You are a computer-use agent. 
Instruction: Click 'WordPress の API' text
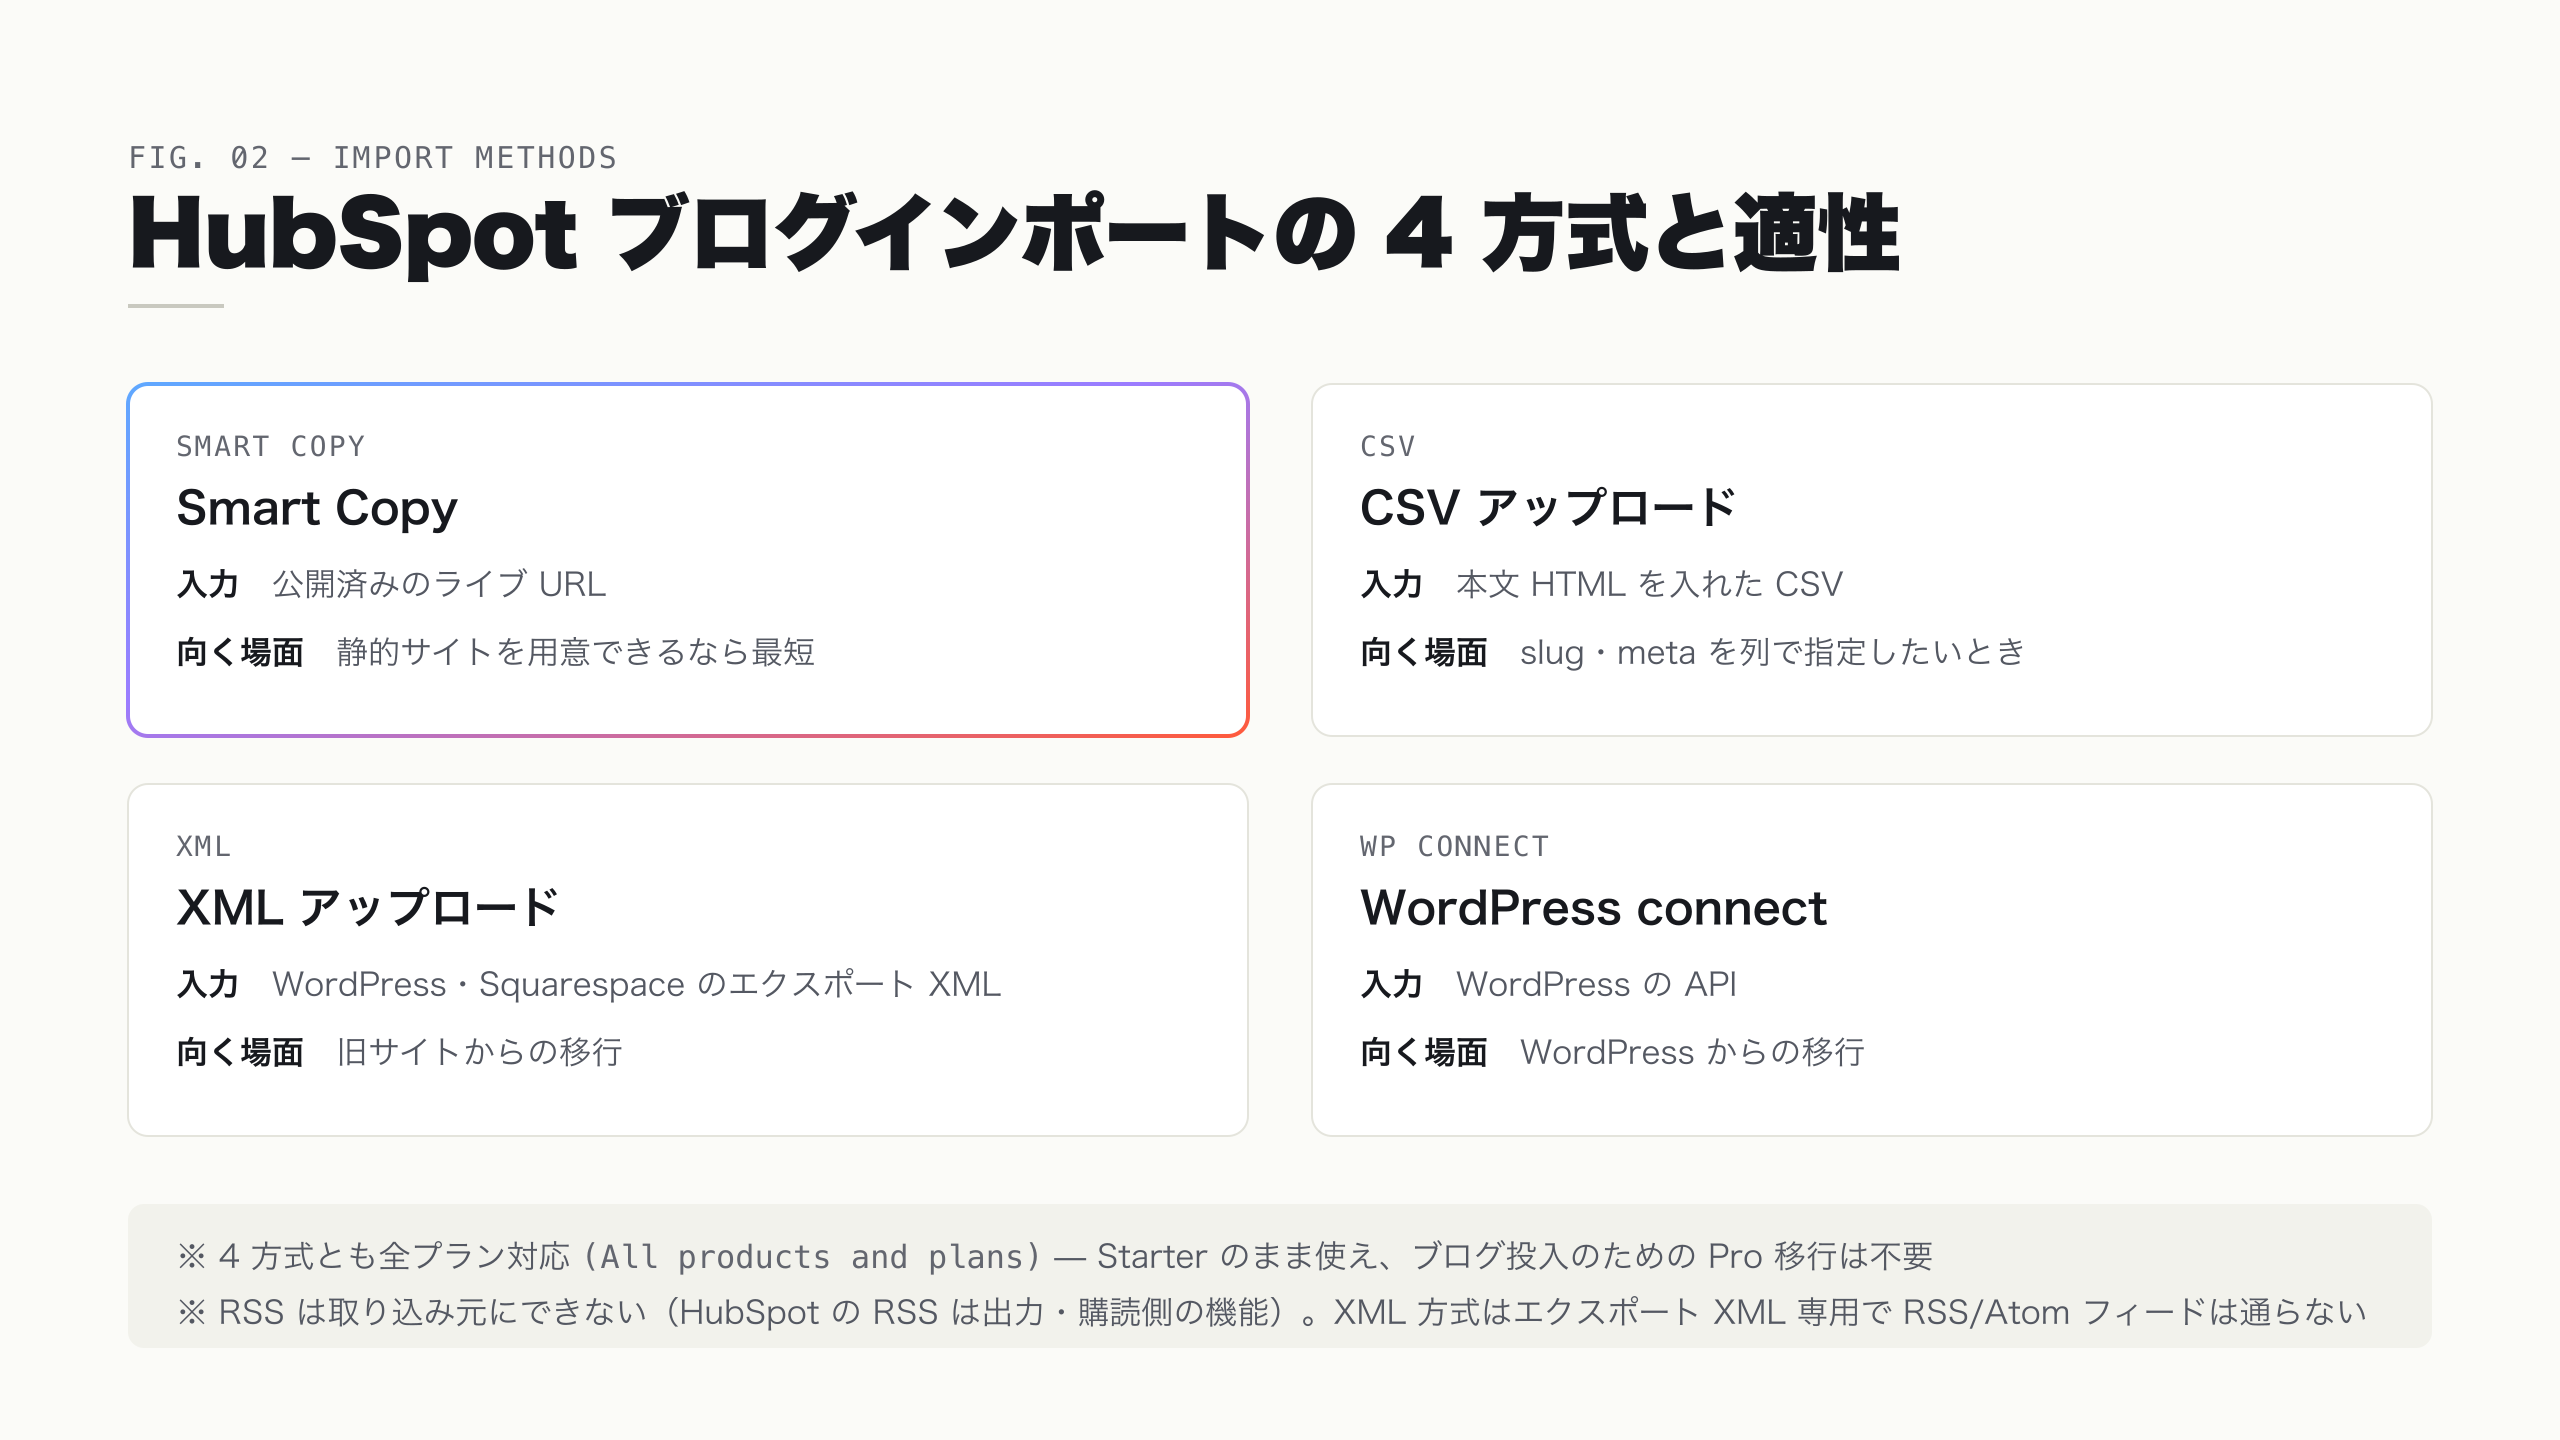pyautogui.click(x=1596, y=984)
